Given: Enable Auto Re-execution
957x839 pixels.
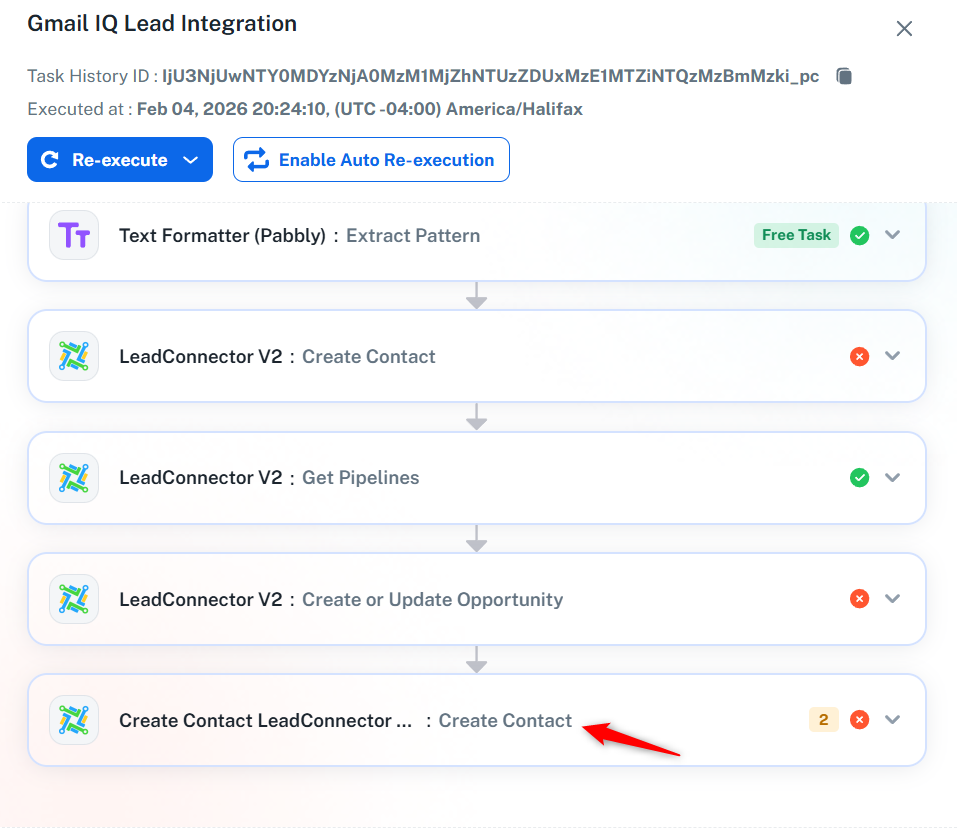Looking at the screenshot, I should click(371, 160).
